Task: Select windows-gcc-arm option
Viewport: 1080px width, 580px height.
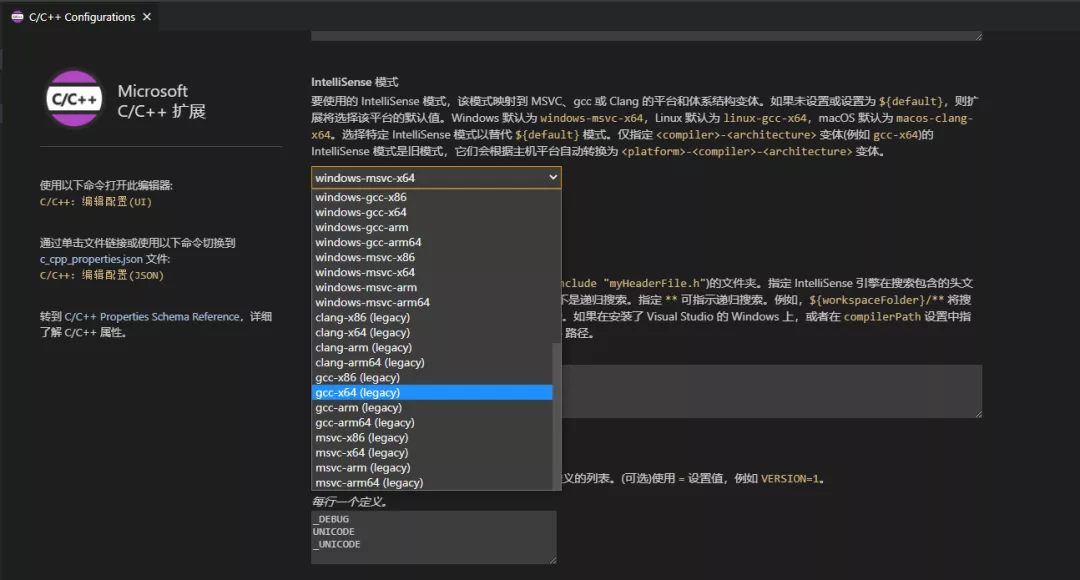Action: [432, 227]
